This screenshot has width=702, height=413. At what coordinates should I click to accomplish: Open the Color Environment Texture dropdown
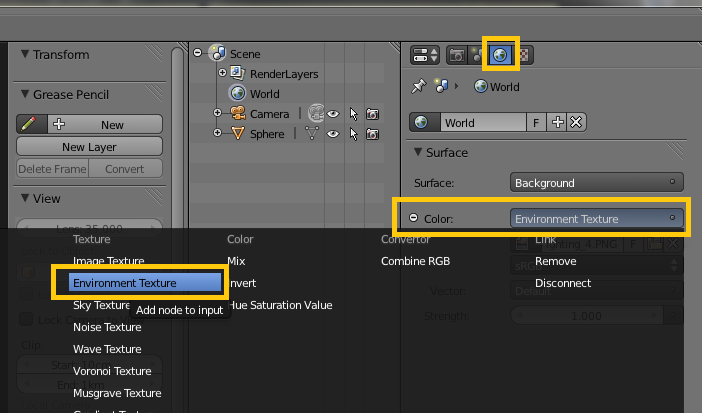pos(596,219)
